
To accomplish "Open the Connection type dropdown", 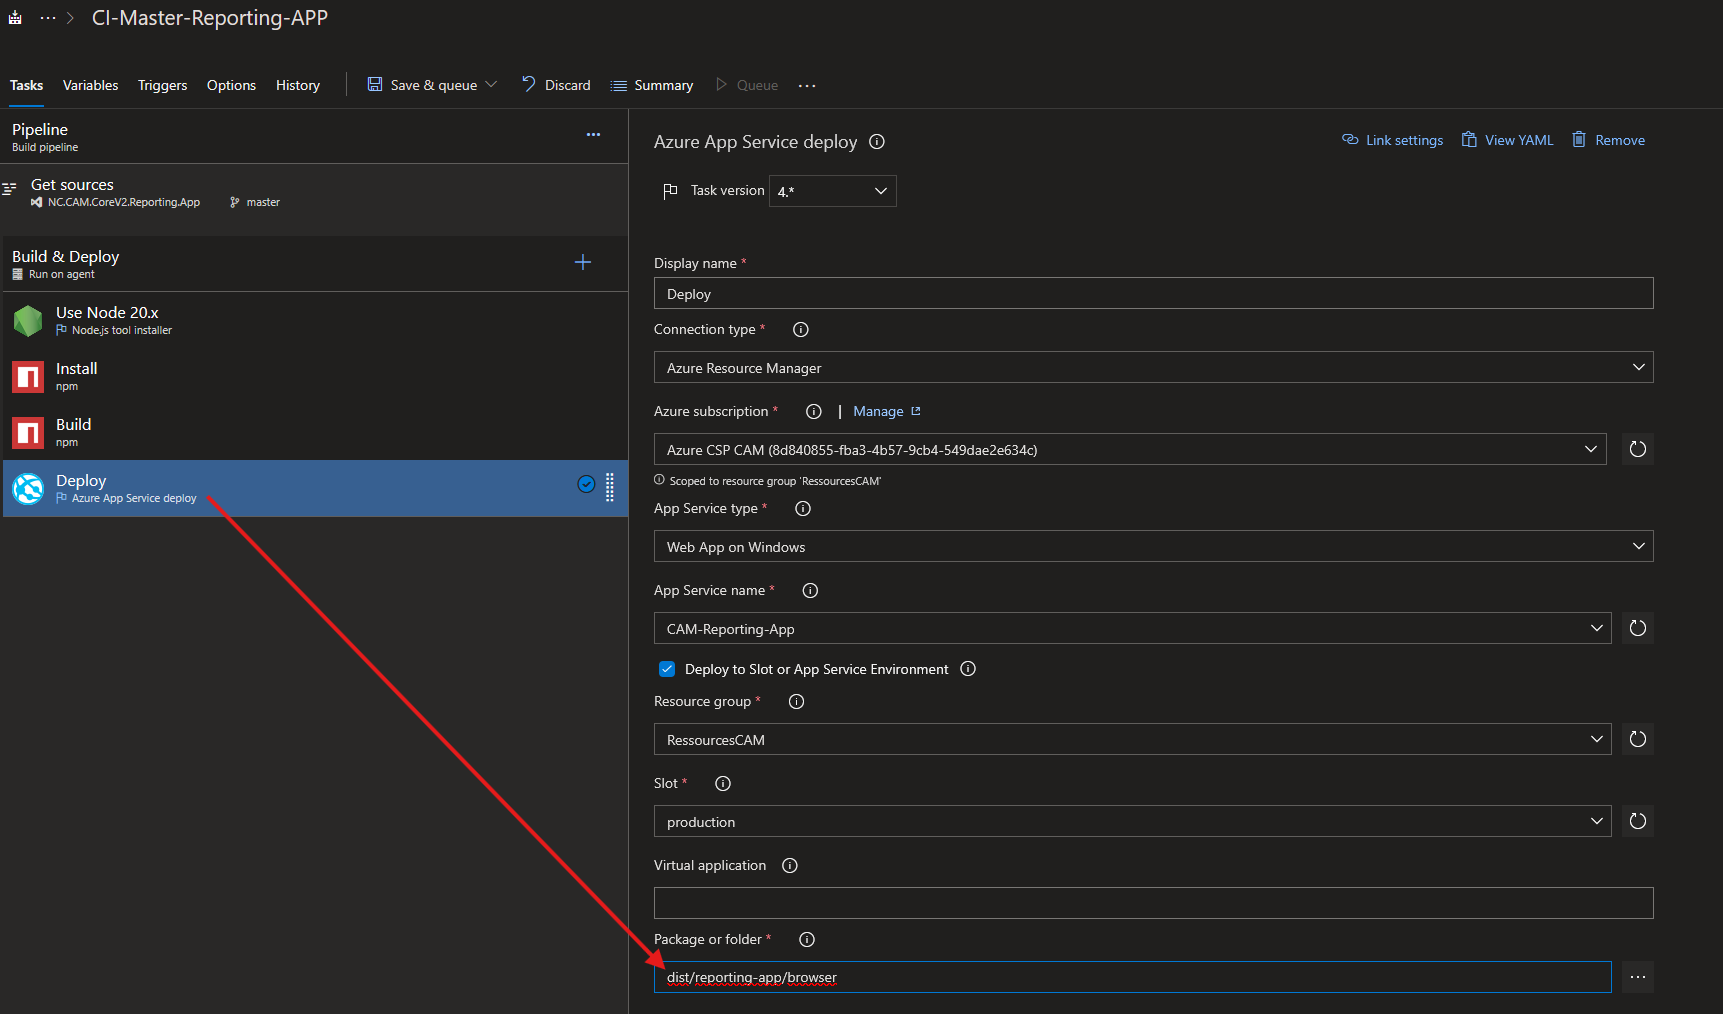I will point(1152,368).
